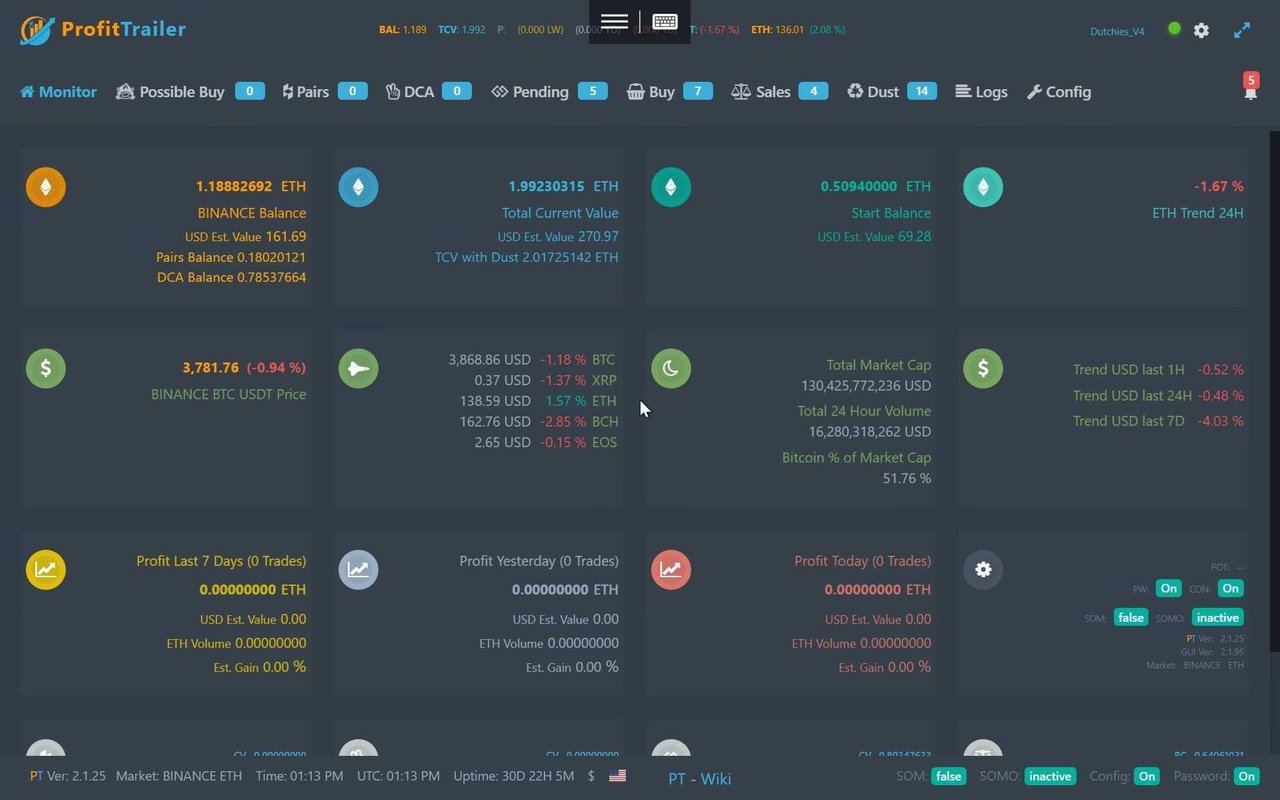Click moon icon in Total Market Cap card
Screen dimensions: 1280x800
coord(671,368)
